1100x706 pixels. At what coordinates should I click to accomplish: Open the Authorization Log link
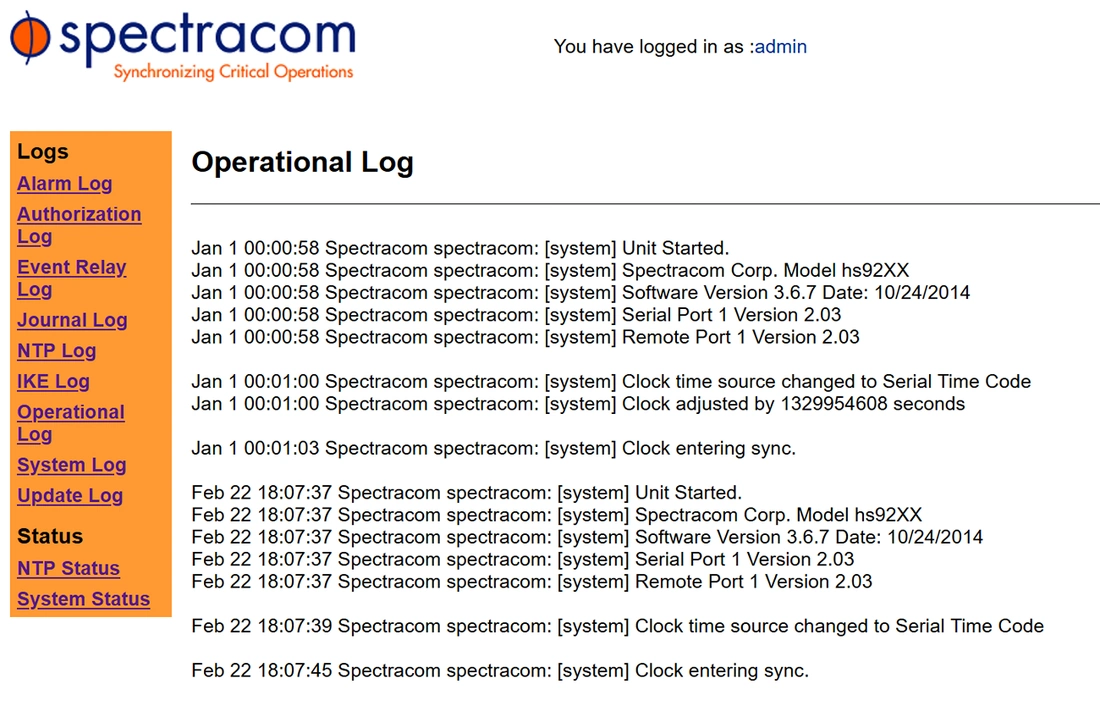pyautogui.click(x=79, y=225)
